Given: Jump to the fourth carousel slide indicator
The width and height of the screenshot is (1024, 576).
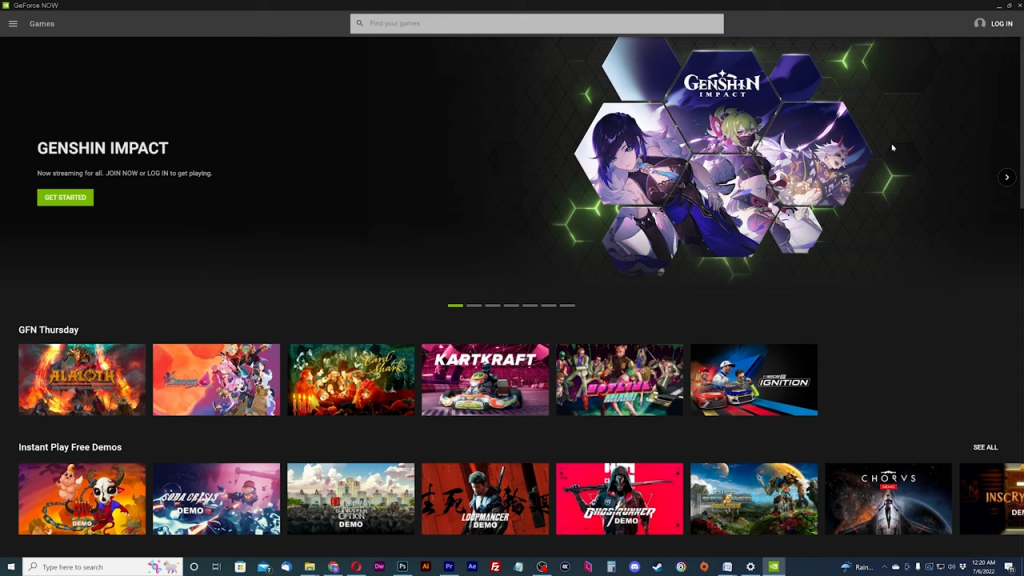Looking at the screenshot, I should click(x=511, y=305).
